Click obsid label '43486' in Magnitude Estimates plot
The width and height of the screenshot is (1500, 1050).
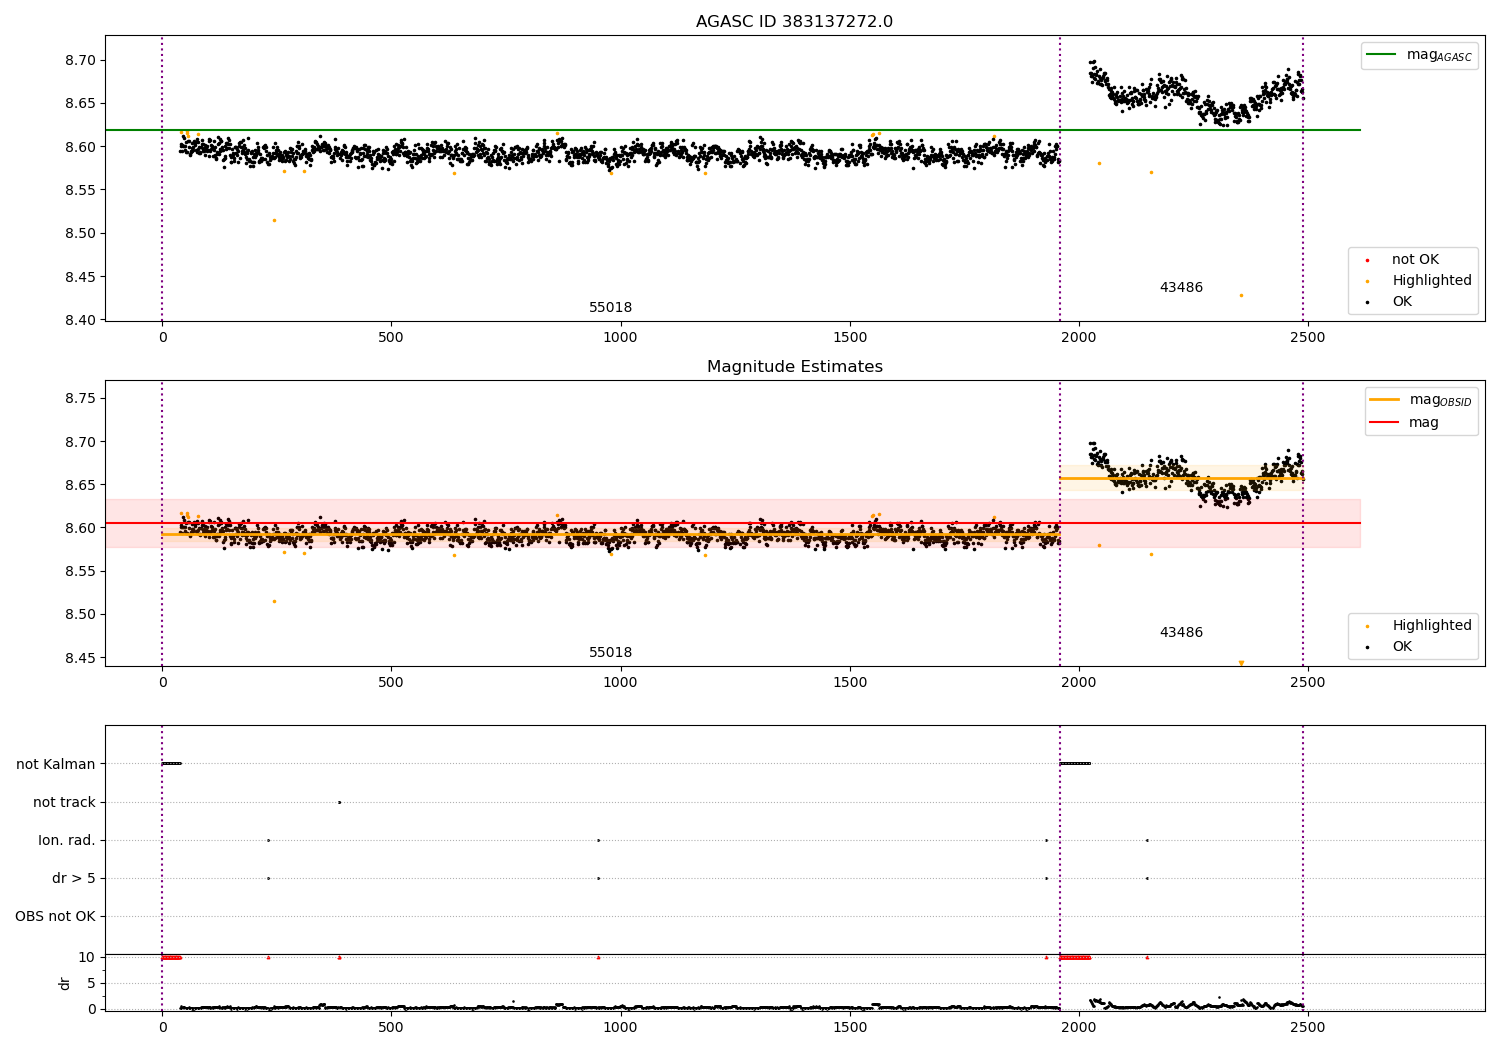pyautogui.click(x=1181, y=633)
